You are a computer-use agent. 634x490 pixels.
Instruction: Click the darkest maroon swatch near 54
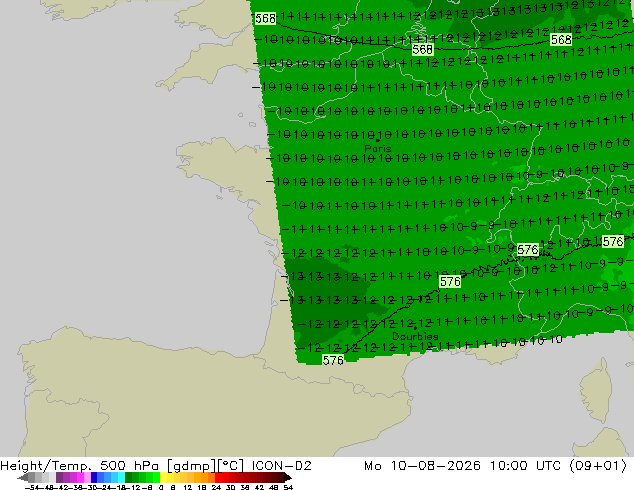(281, 477)
